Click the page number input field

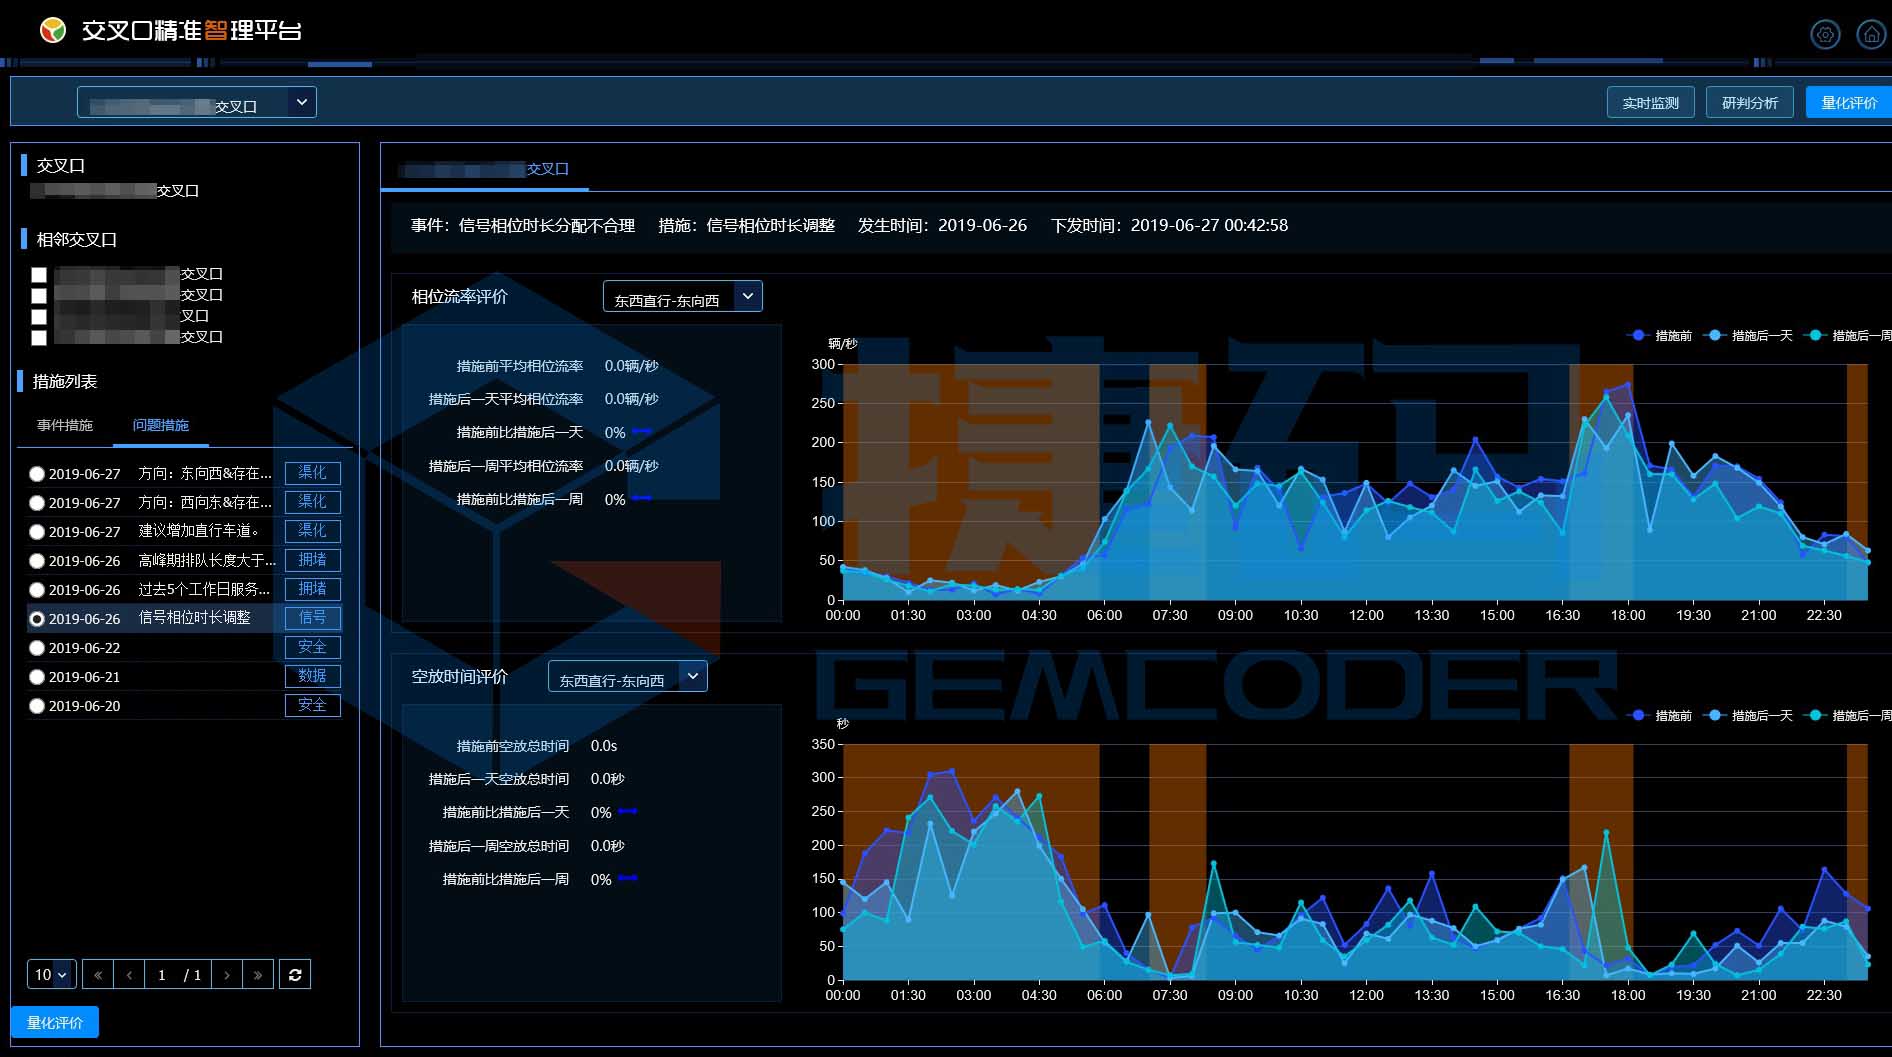pos(162,974)
